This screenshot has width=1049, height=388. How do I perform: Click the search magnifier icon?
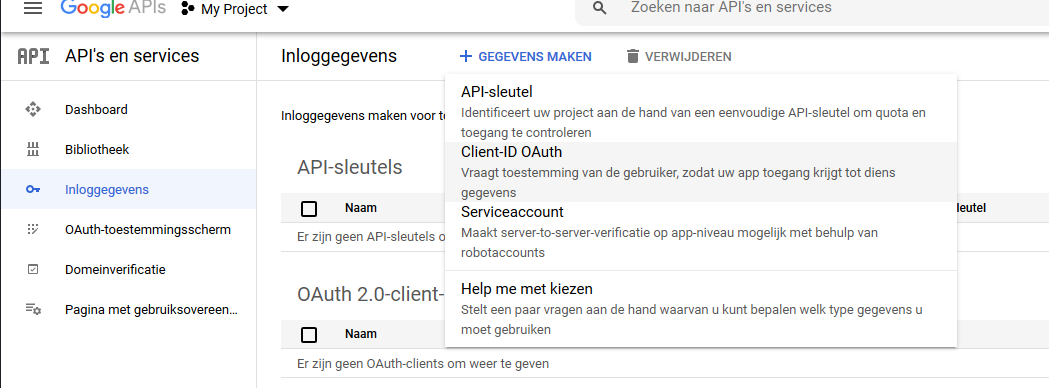coord(600,8)
